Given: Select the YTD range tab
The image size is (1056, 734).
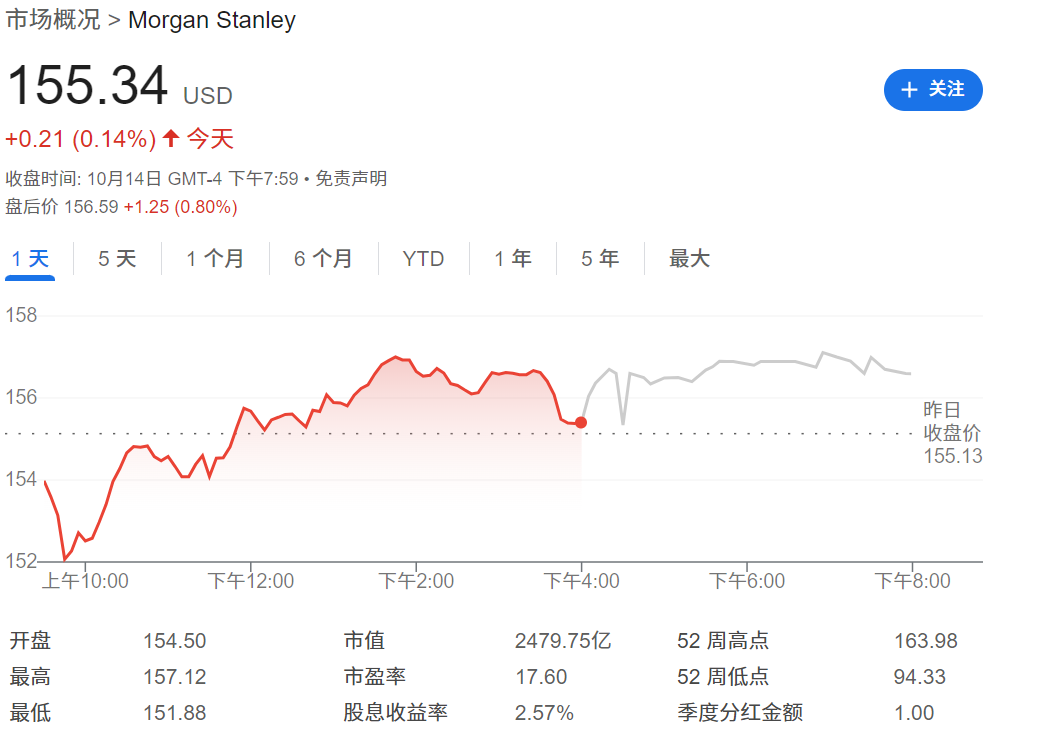Looking at the screenshot, I should 423,259.
